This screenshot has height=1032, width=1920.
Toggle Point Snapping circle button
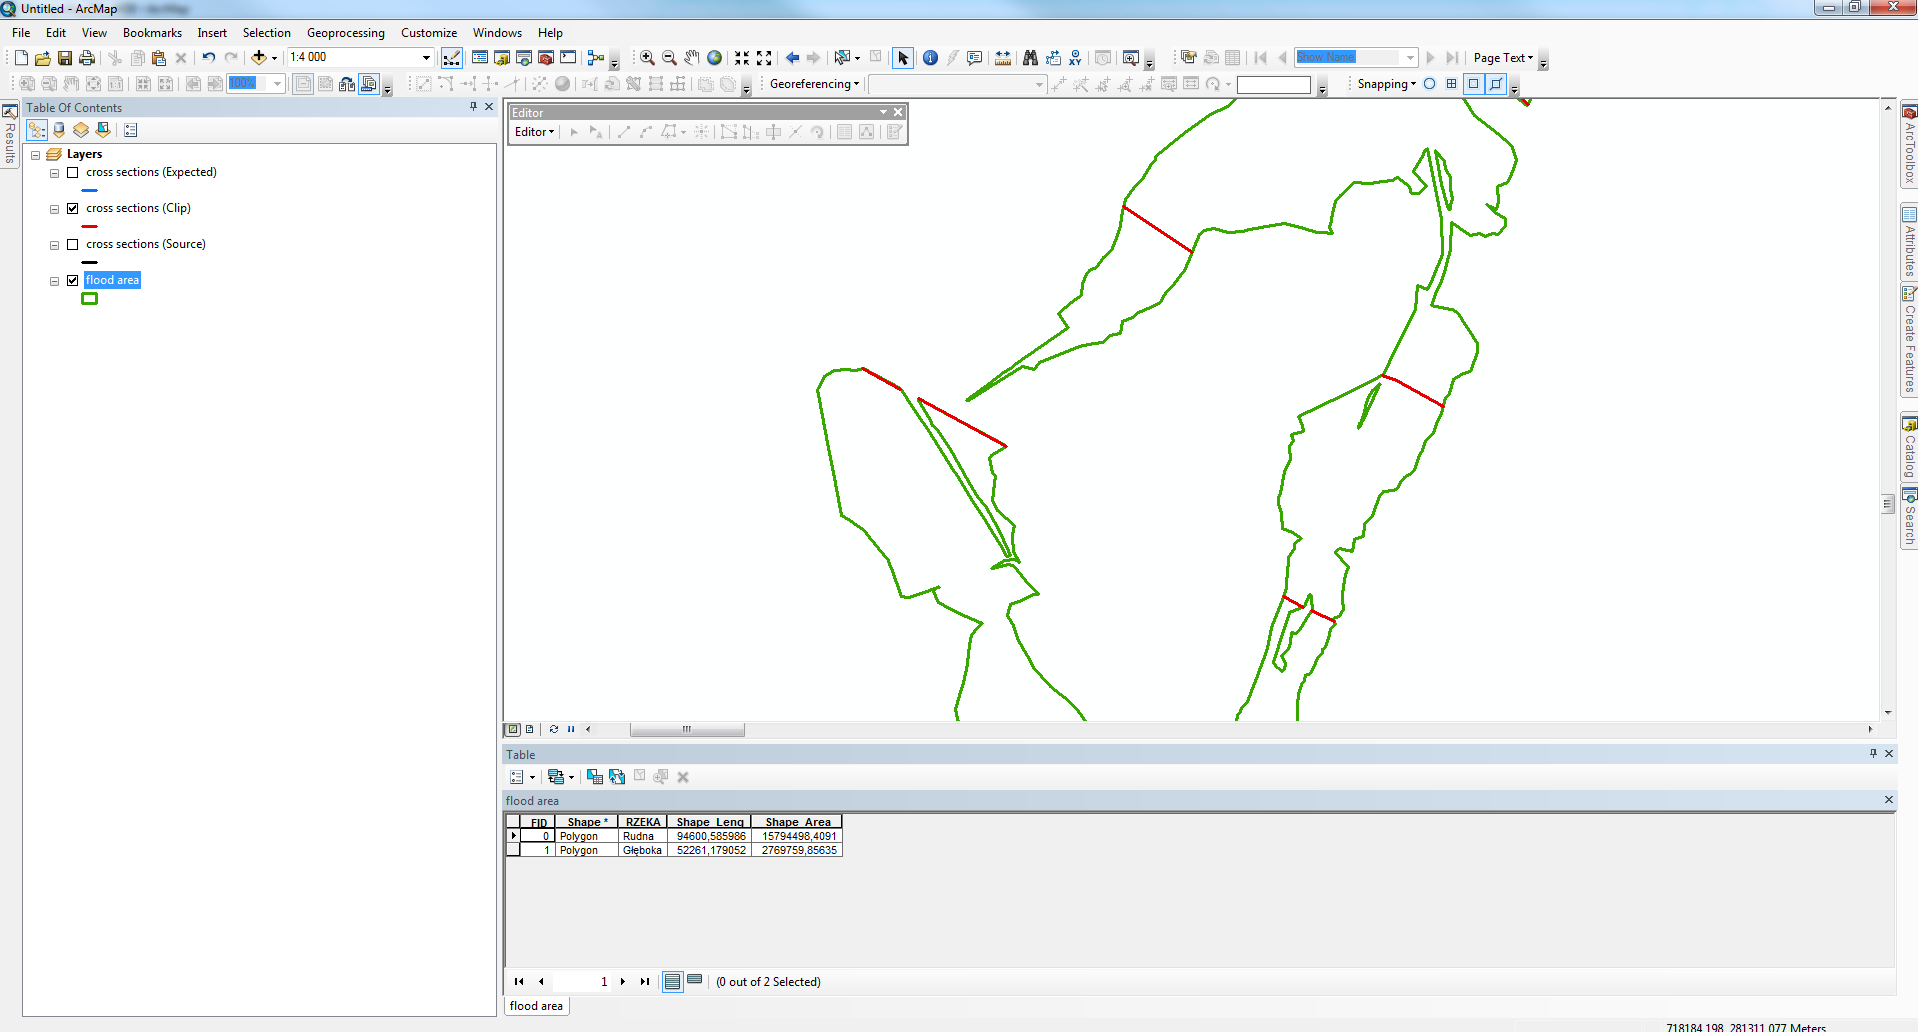[1429, 84]
